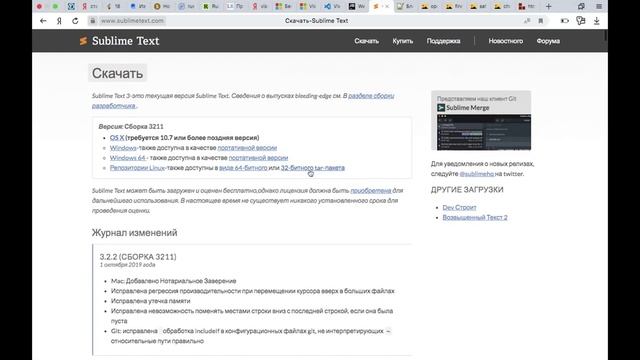
Task: Reload the Sublime Text page
Action: click(75, 21)
